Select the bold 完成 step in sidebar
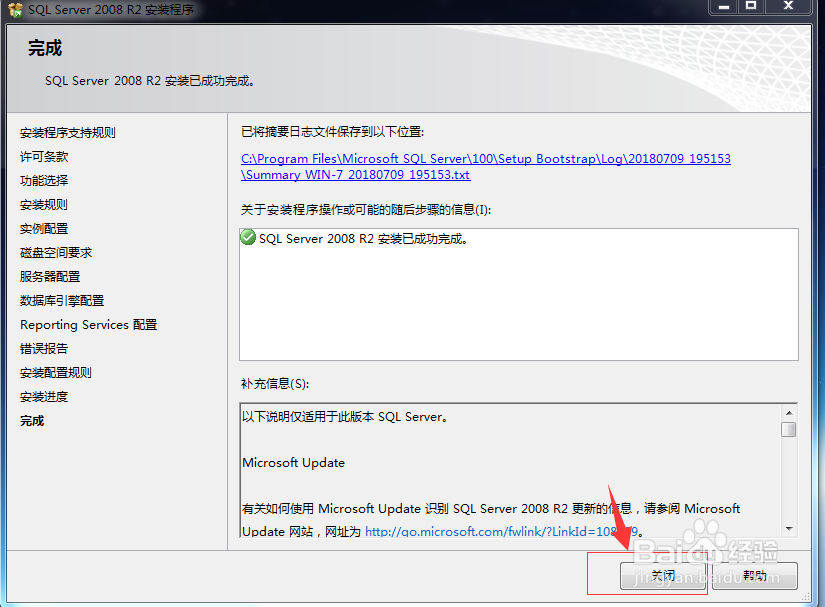Image resolution: width=825 pixels, height=607 pixels. (x=32, y=421)
